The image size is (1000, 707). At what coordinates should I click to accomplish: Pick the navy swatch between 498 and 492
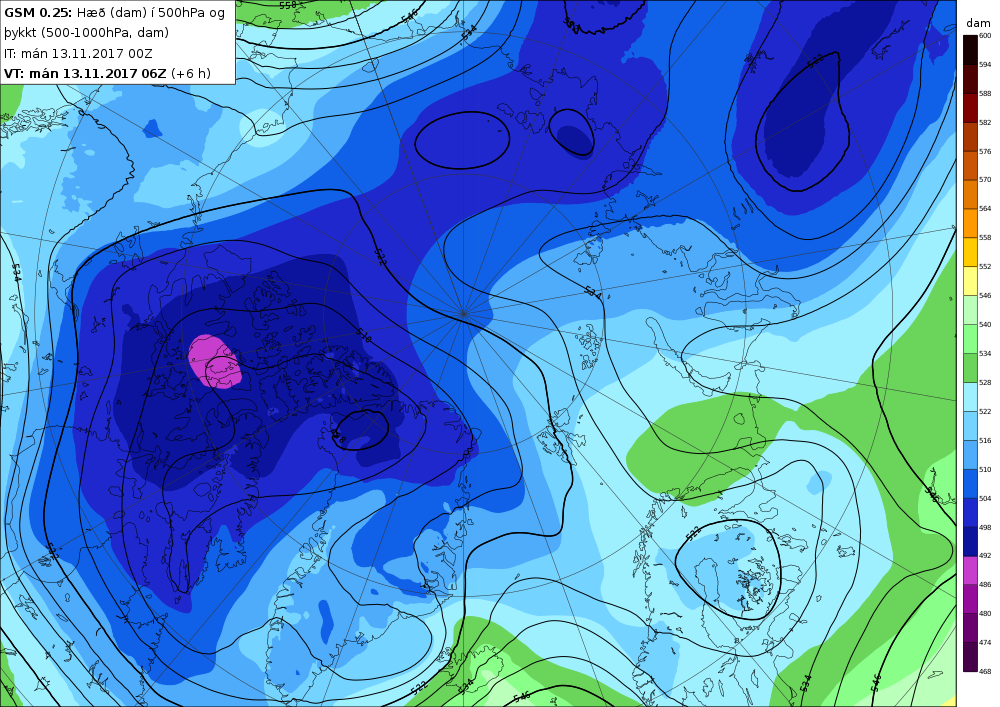point(970,541)
